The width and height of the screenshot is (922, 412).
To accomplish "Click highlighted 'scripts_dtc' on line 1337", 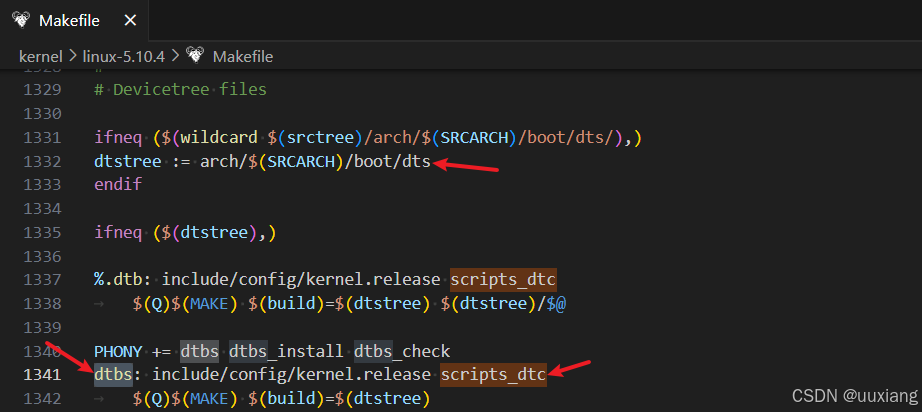I will click(503, 280).
